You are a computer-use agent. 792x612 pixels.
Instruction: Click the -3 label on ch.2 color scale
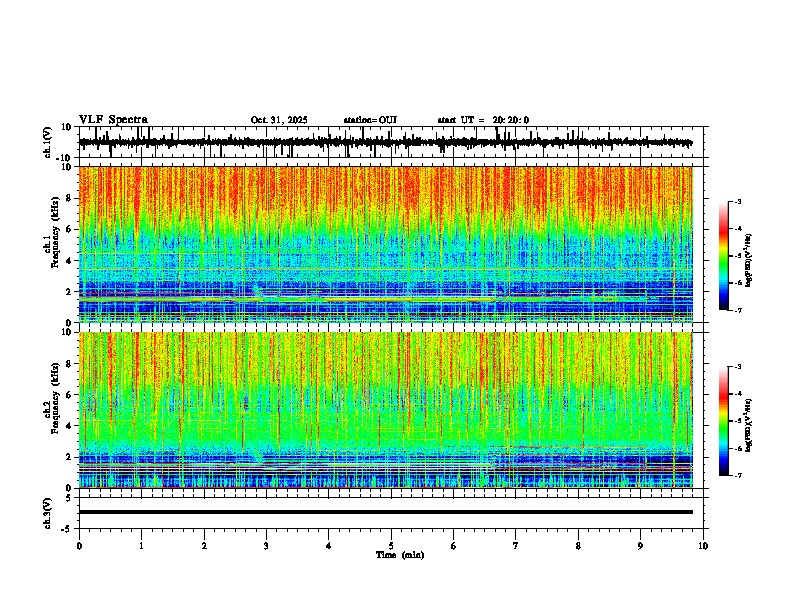click(738, 367)
